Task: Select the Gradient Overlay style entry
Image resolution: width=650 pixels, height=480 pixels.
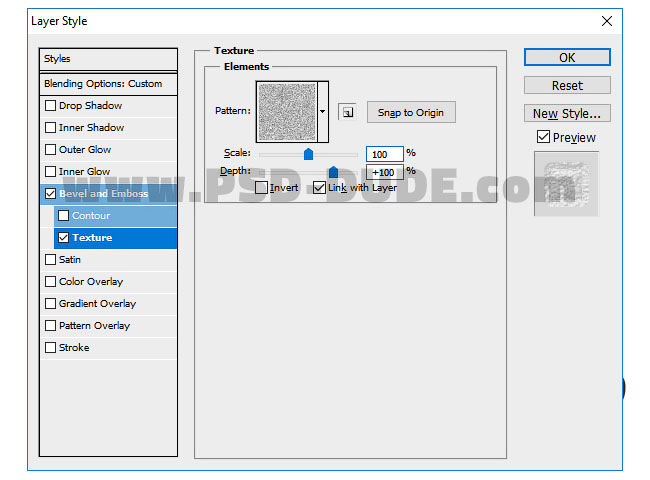Action: click(x=109, y=303)
